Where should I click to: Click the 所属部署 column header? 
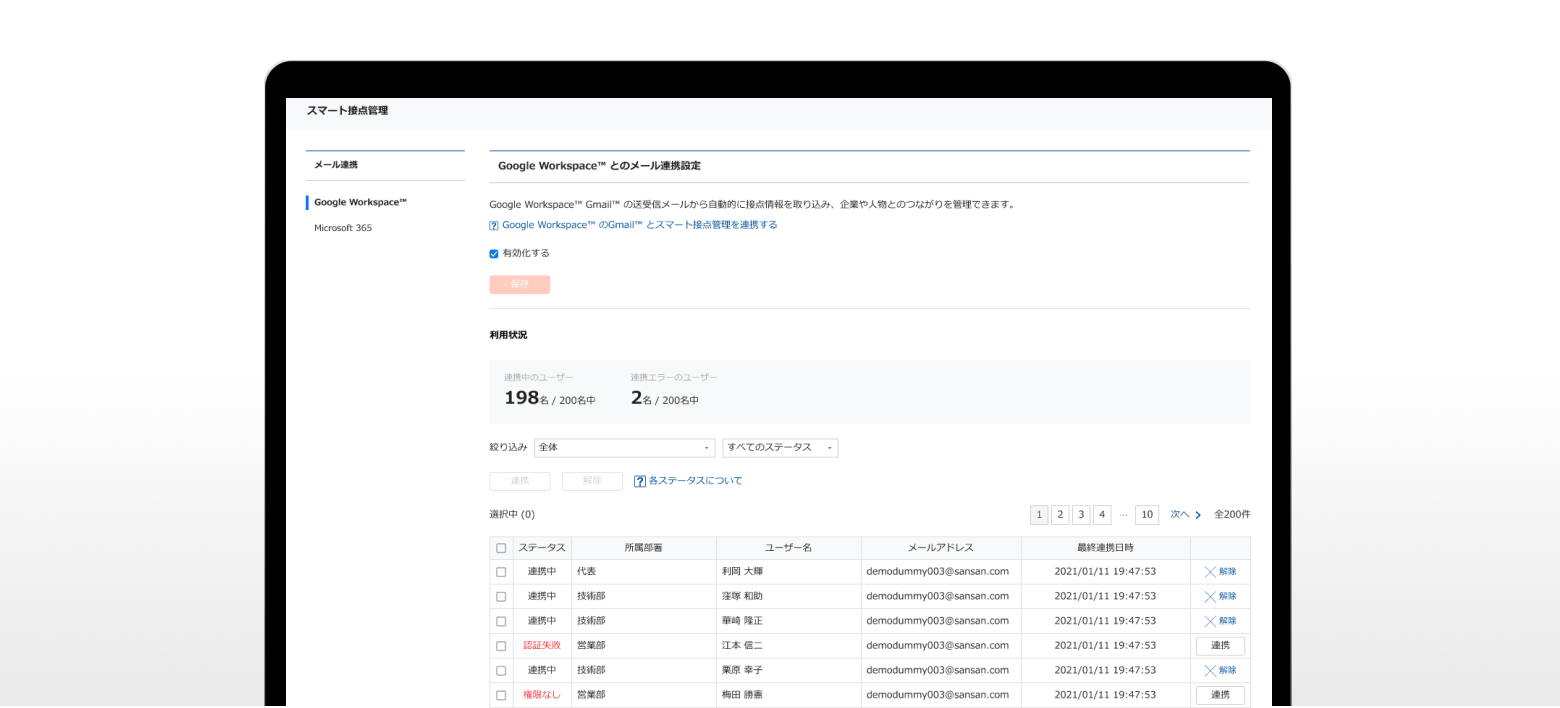click(x=643, y=548)
